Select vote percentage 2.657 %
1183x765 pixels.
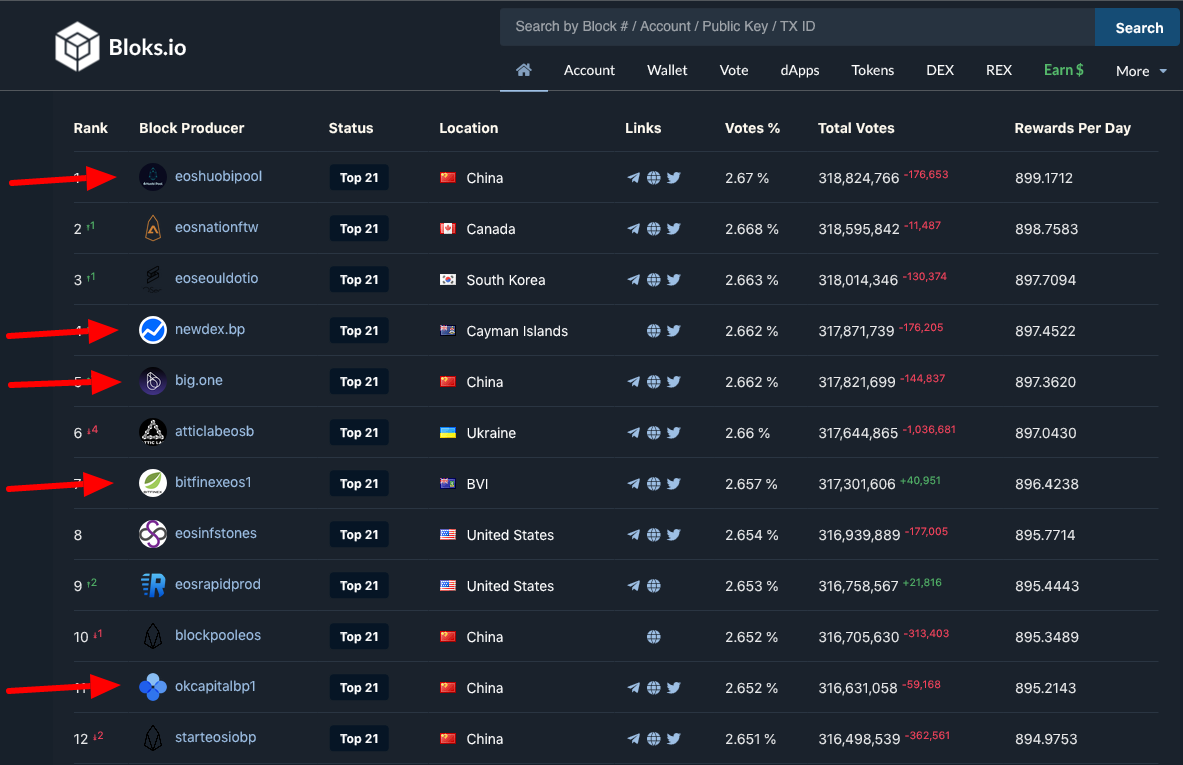point(751,484)
